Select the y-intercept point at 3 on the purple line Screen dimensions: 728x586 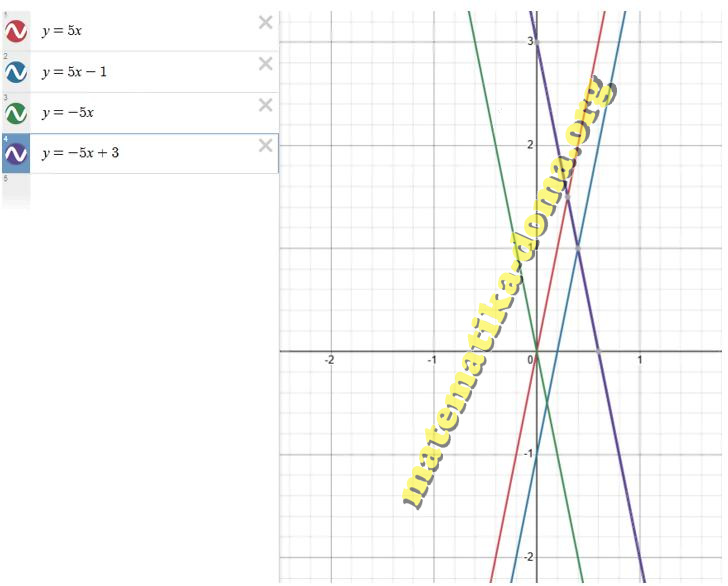(x=537, y=42)
